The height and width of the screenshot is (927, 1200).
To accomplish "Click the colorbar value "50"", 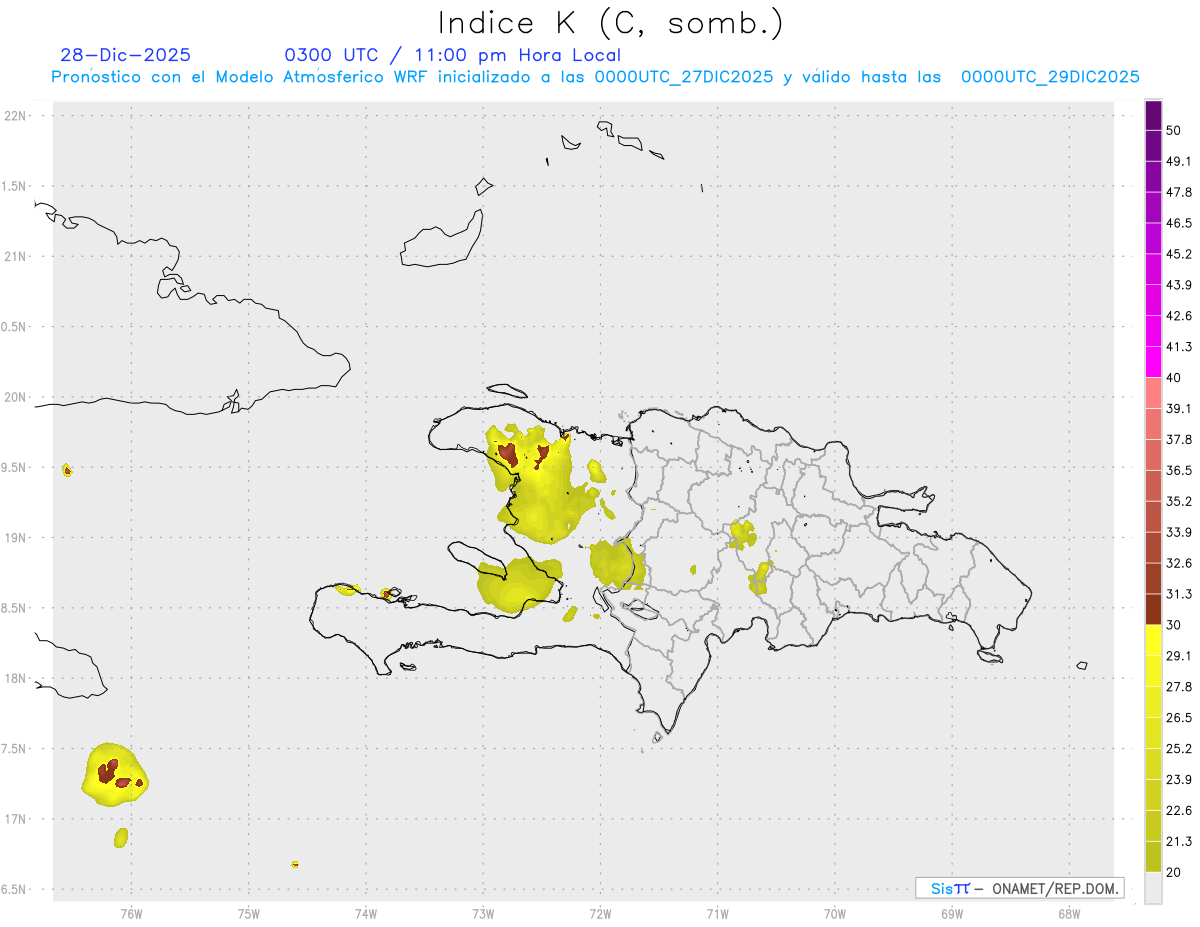I will pyautogui.click(x=1174, y=130).
